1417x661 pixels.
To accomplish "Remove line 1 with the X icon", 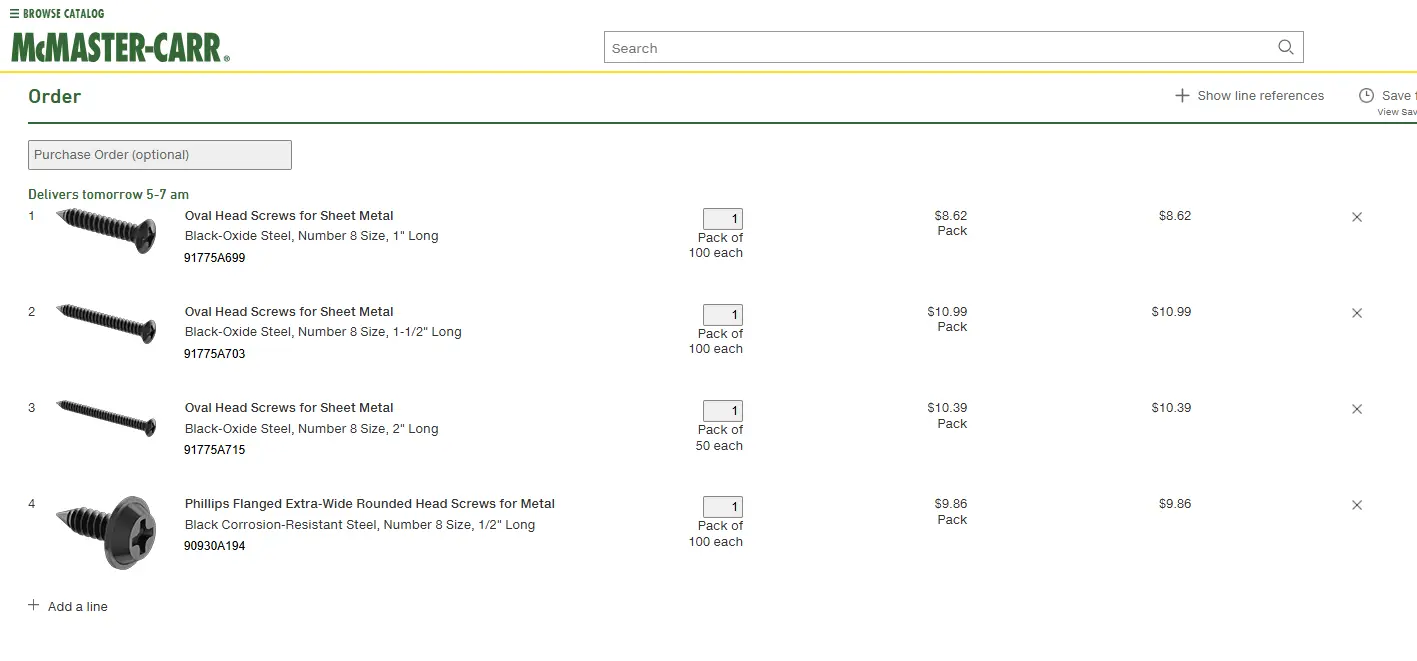I will [x=1357, y=217].
